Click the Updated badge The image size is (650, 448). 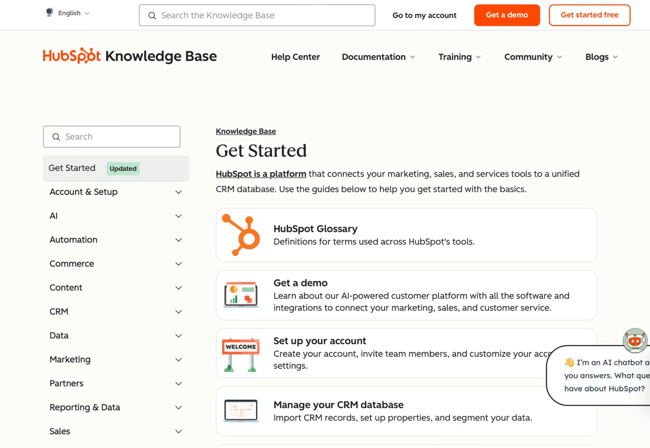tap(123, 169)
